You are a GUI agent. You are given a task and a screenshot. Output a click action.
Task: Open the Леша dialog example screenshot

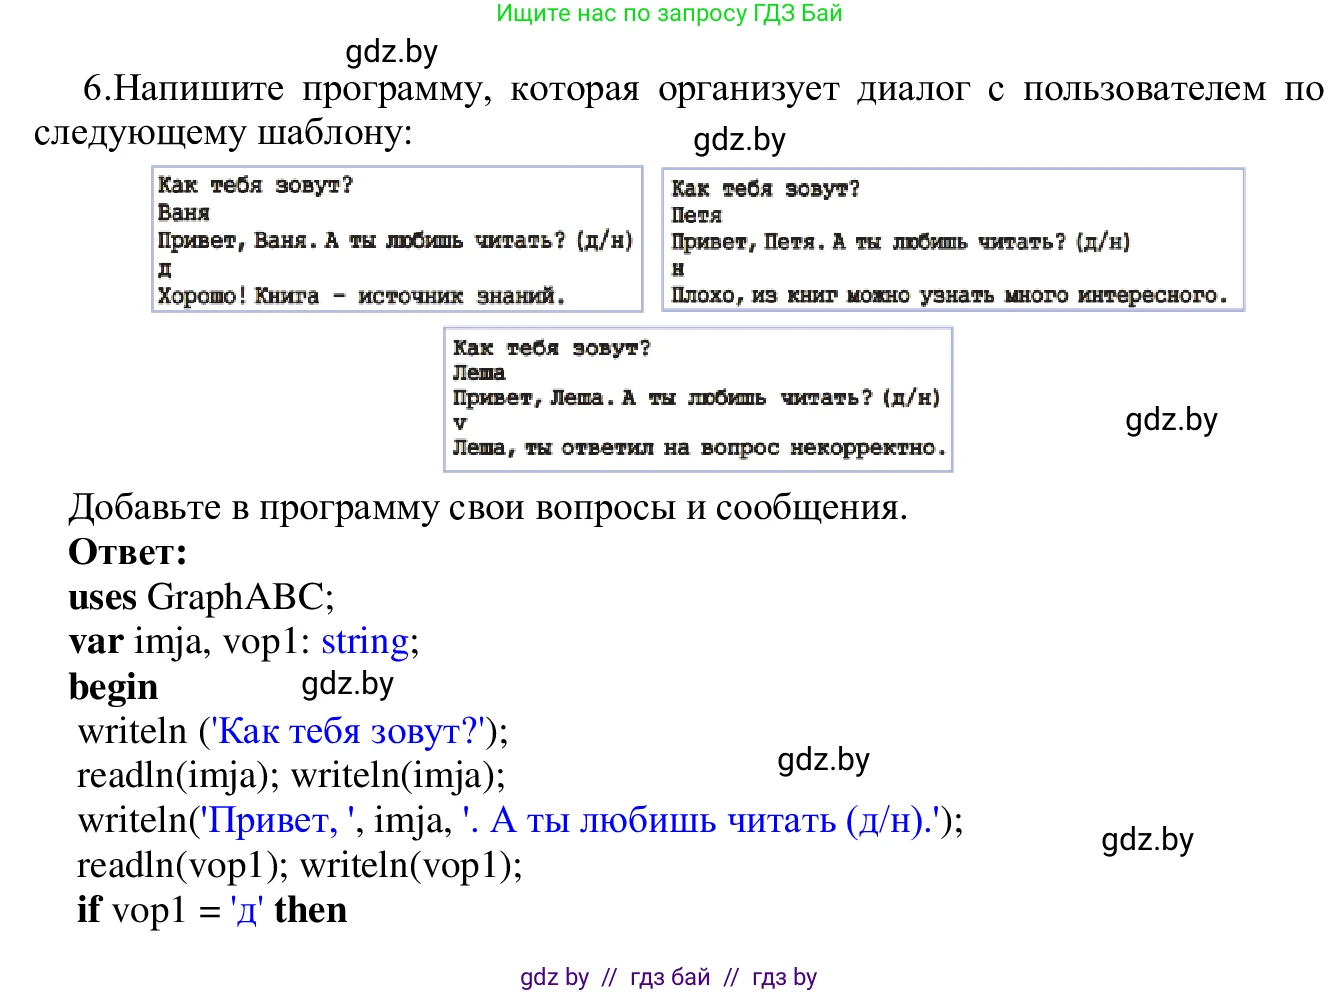tap(697, 399)
